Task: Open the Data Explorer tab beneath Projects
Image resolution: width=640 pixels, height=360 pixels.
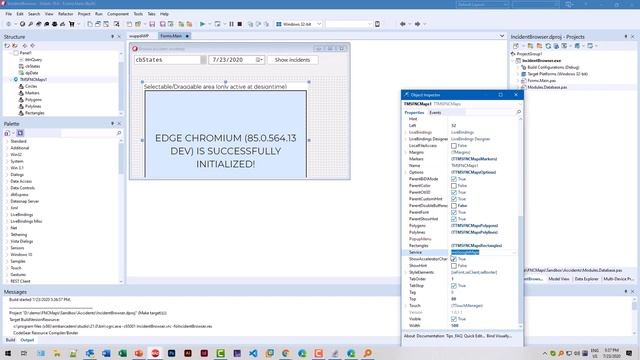Action: pos(587,279)
